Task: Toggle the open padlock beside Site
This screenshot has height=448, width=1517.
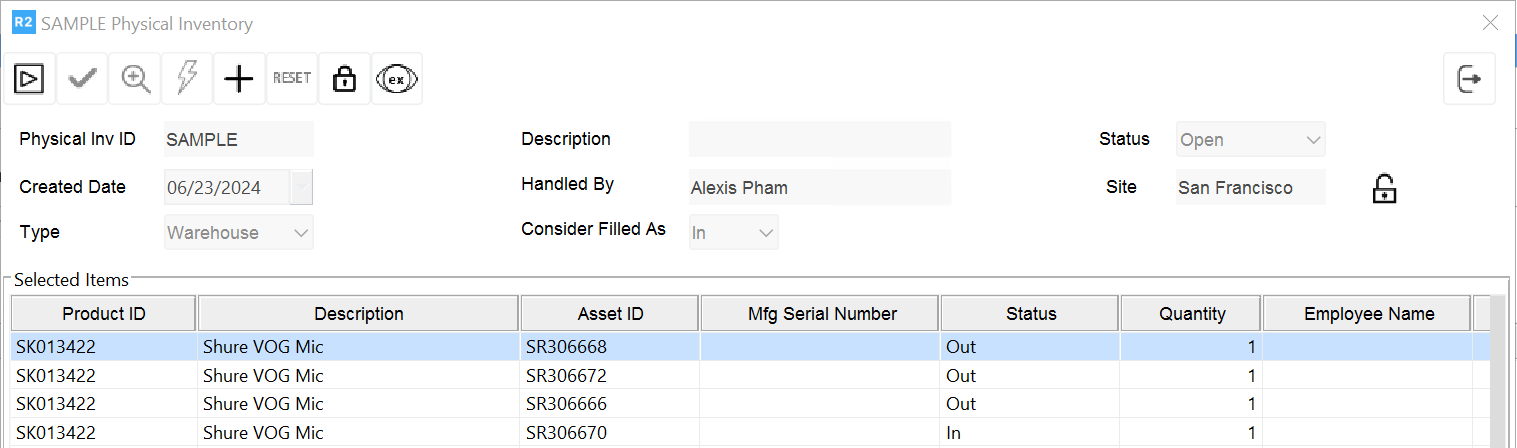Action: point(1384,188)
